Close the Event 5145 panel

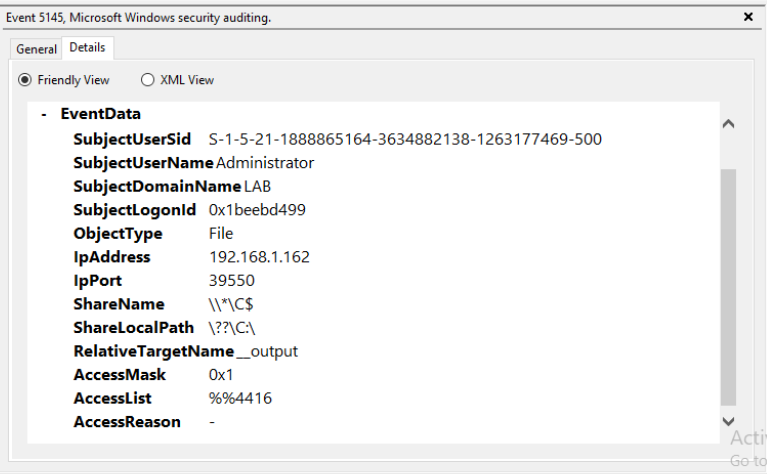tap(748, 17)
